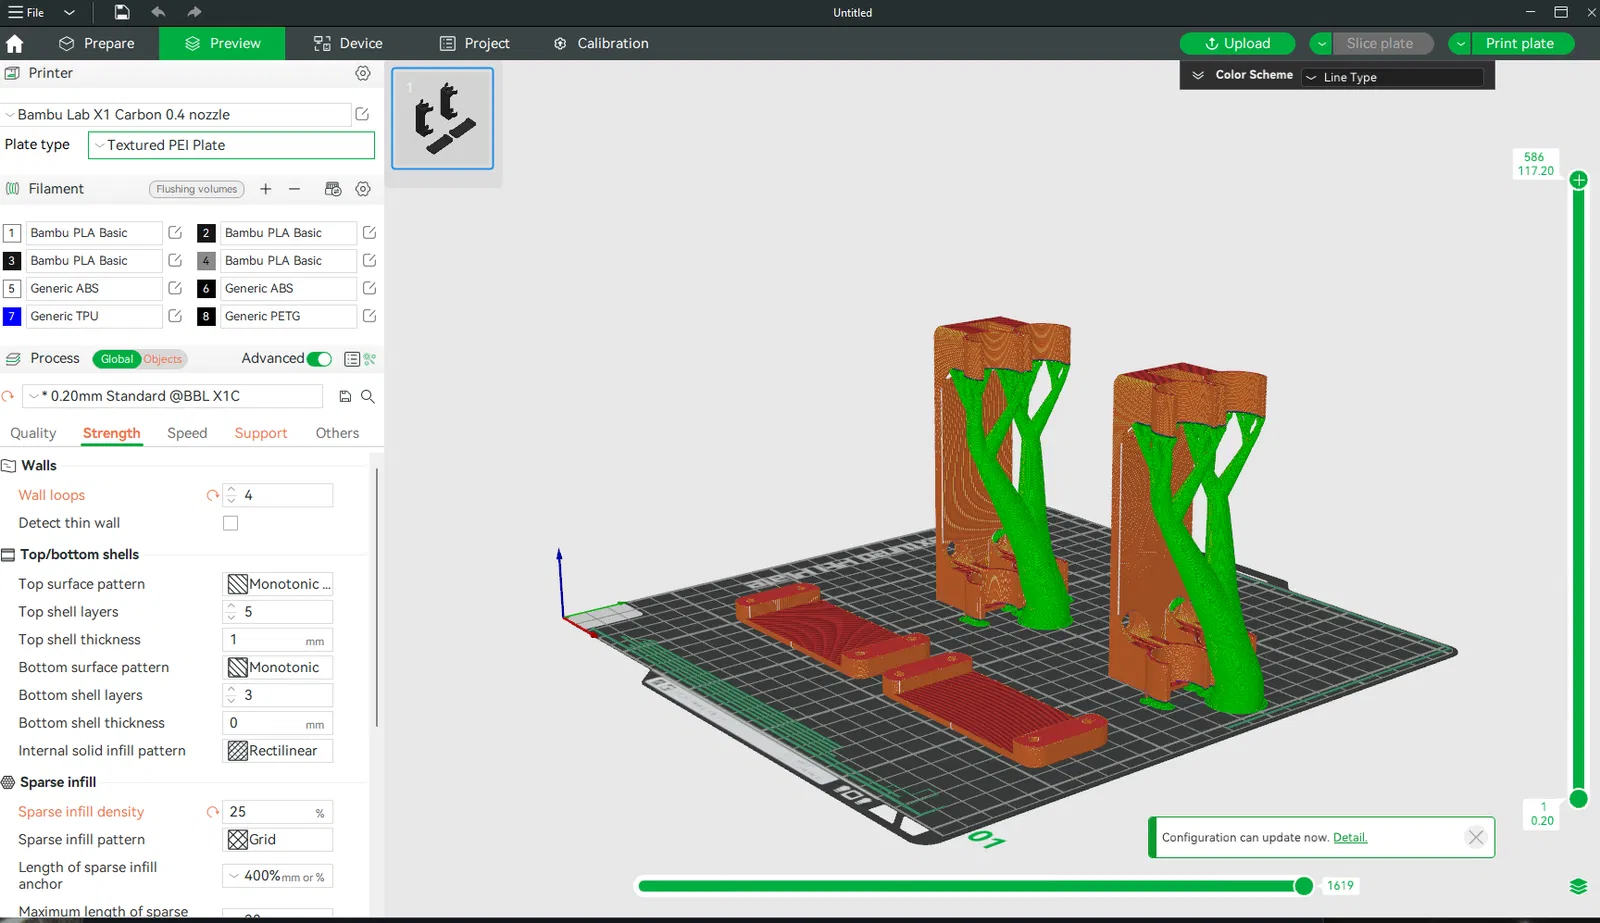1600x923 pixels.
Task: Open the printer selection dropdown
Action: [x=176, y=115]
